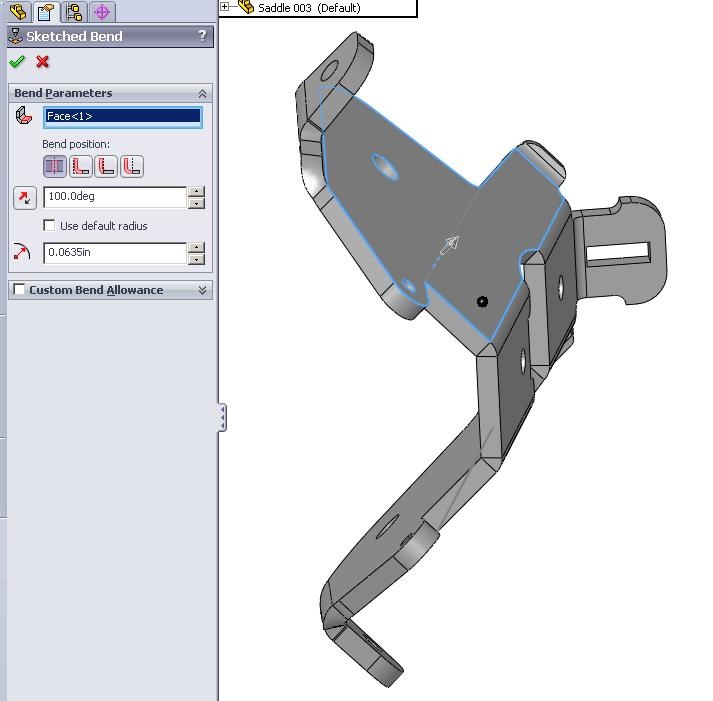Accept the sketched bend with green checkmark
The height and width of the screenshot is (701, 713).
click(x=17, y=61)
